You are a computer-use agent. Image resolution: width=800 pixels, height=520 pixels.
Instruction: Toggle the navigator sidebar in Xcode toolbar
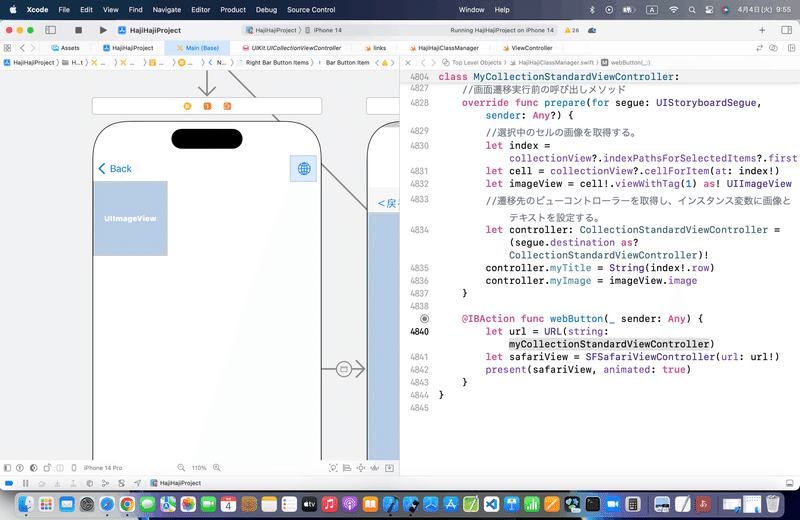[x=51, y=30]
